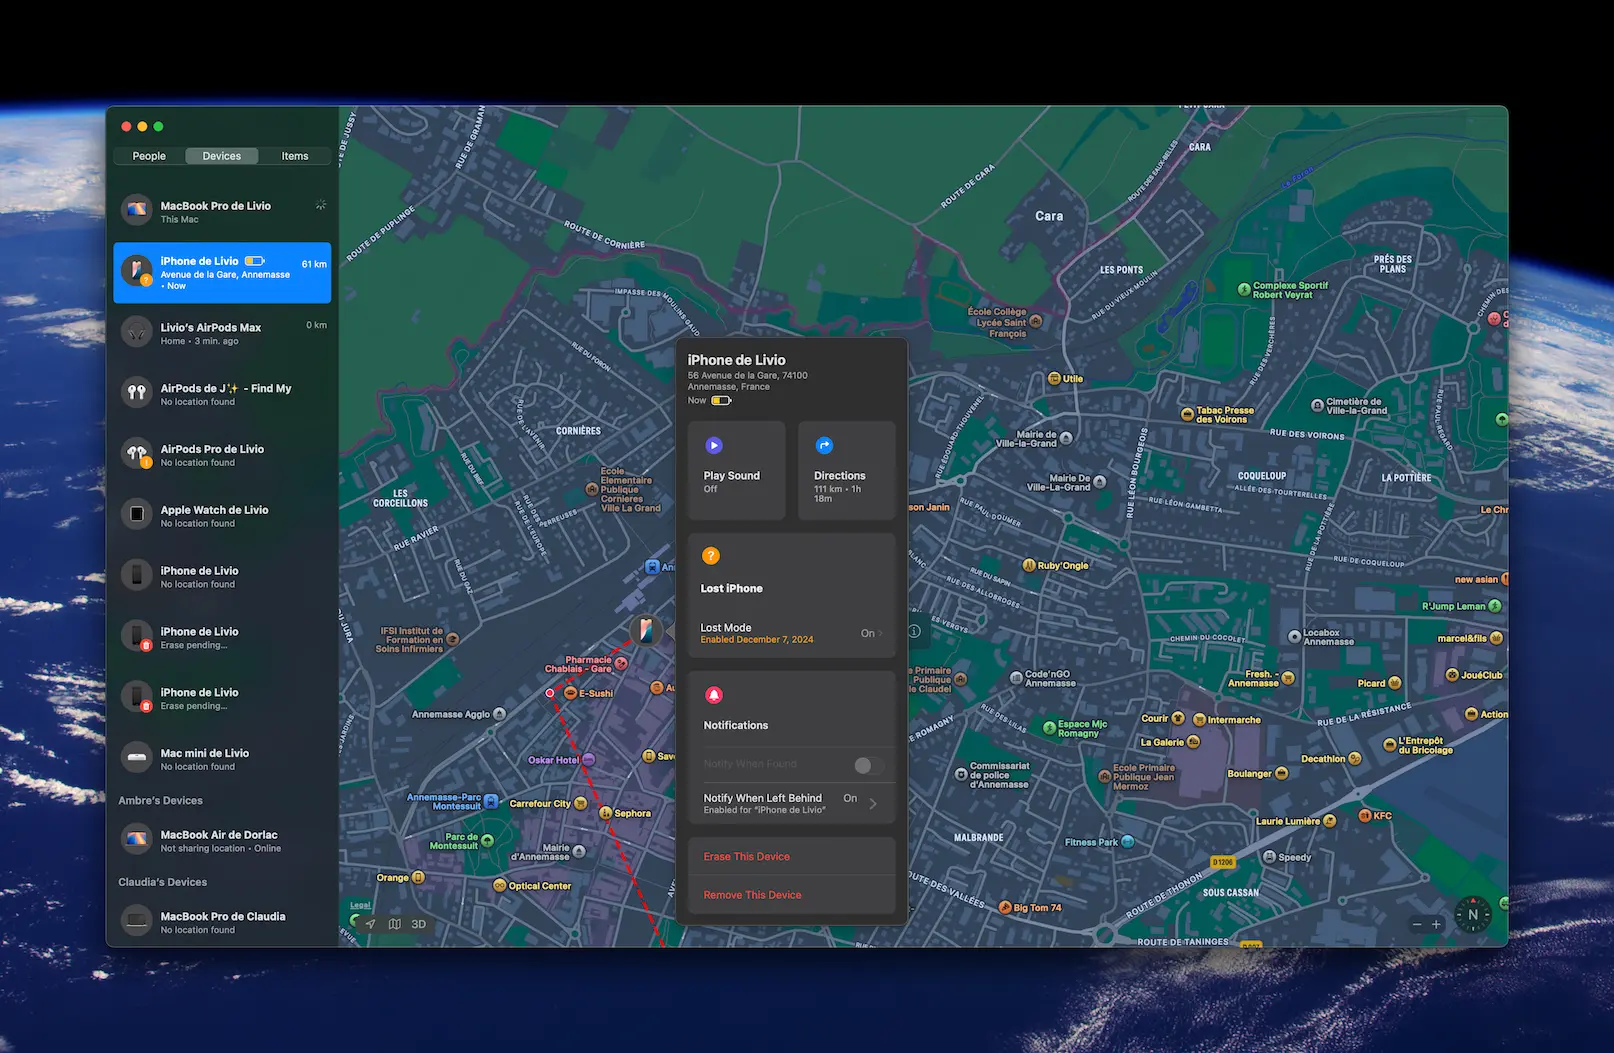Select Mac mini de Livio
The width and height of the screenshot is (1614, 1053).
222,759
